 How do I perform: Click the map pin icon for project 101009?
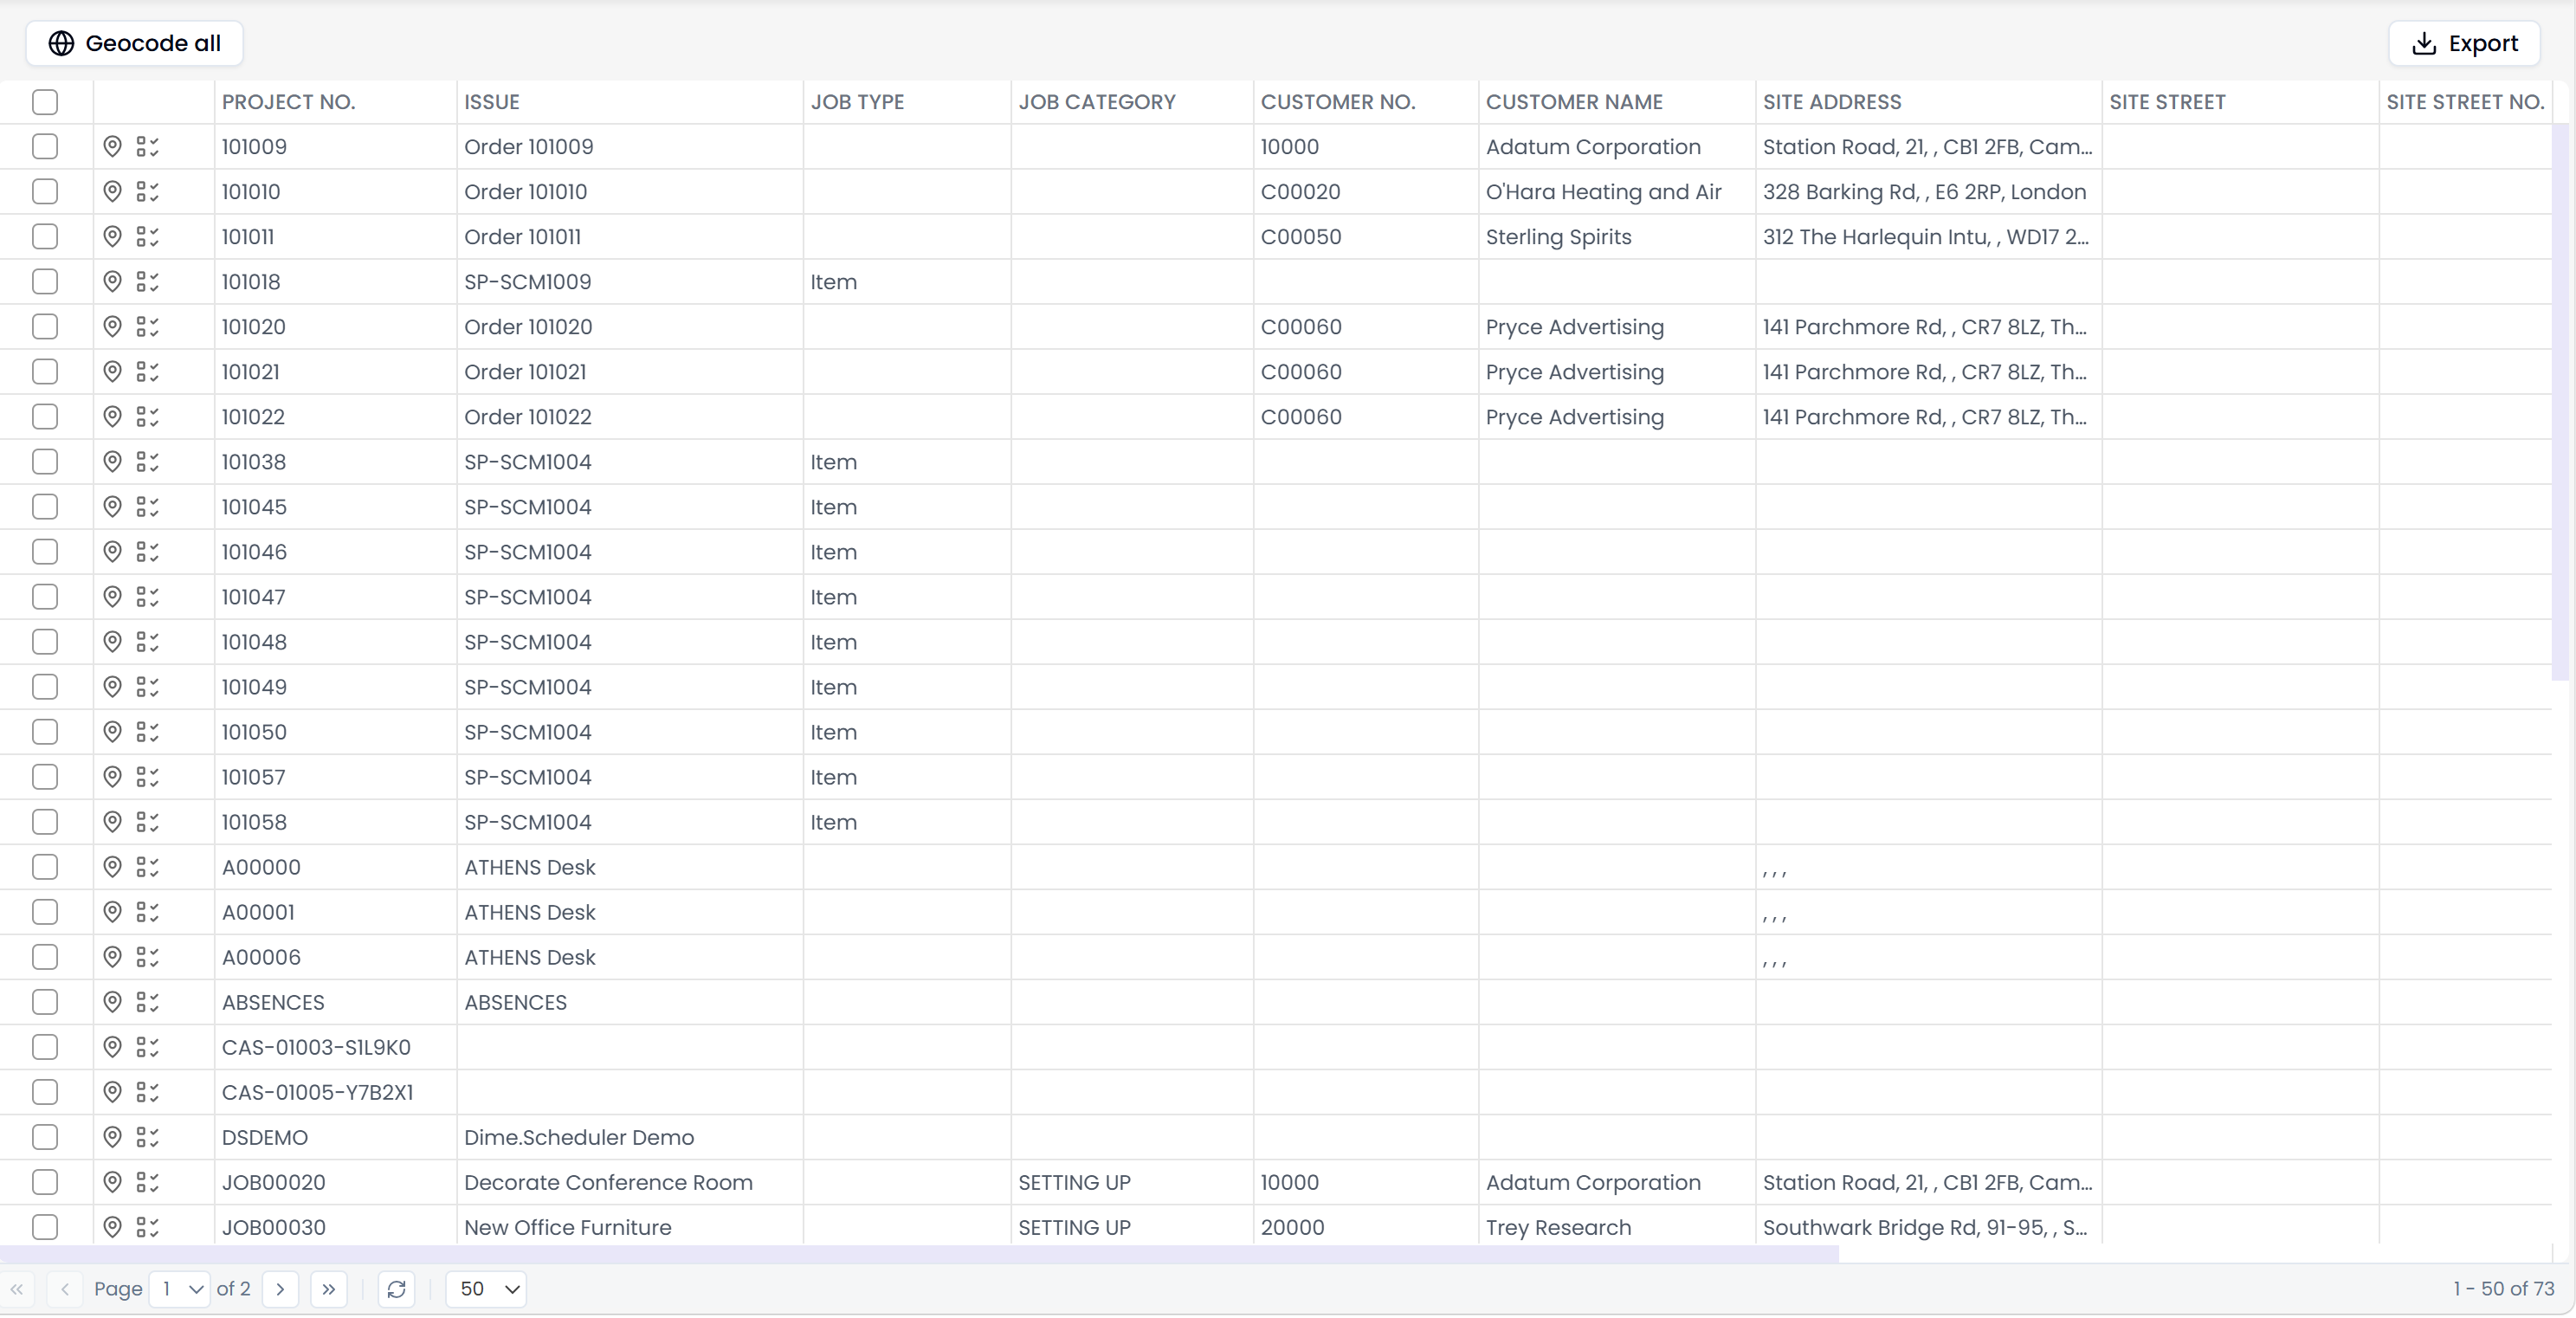pos(113,147)
